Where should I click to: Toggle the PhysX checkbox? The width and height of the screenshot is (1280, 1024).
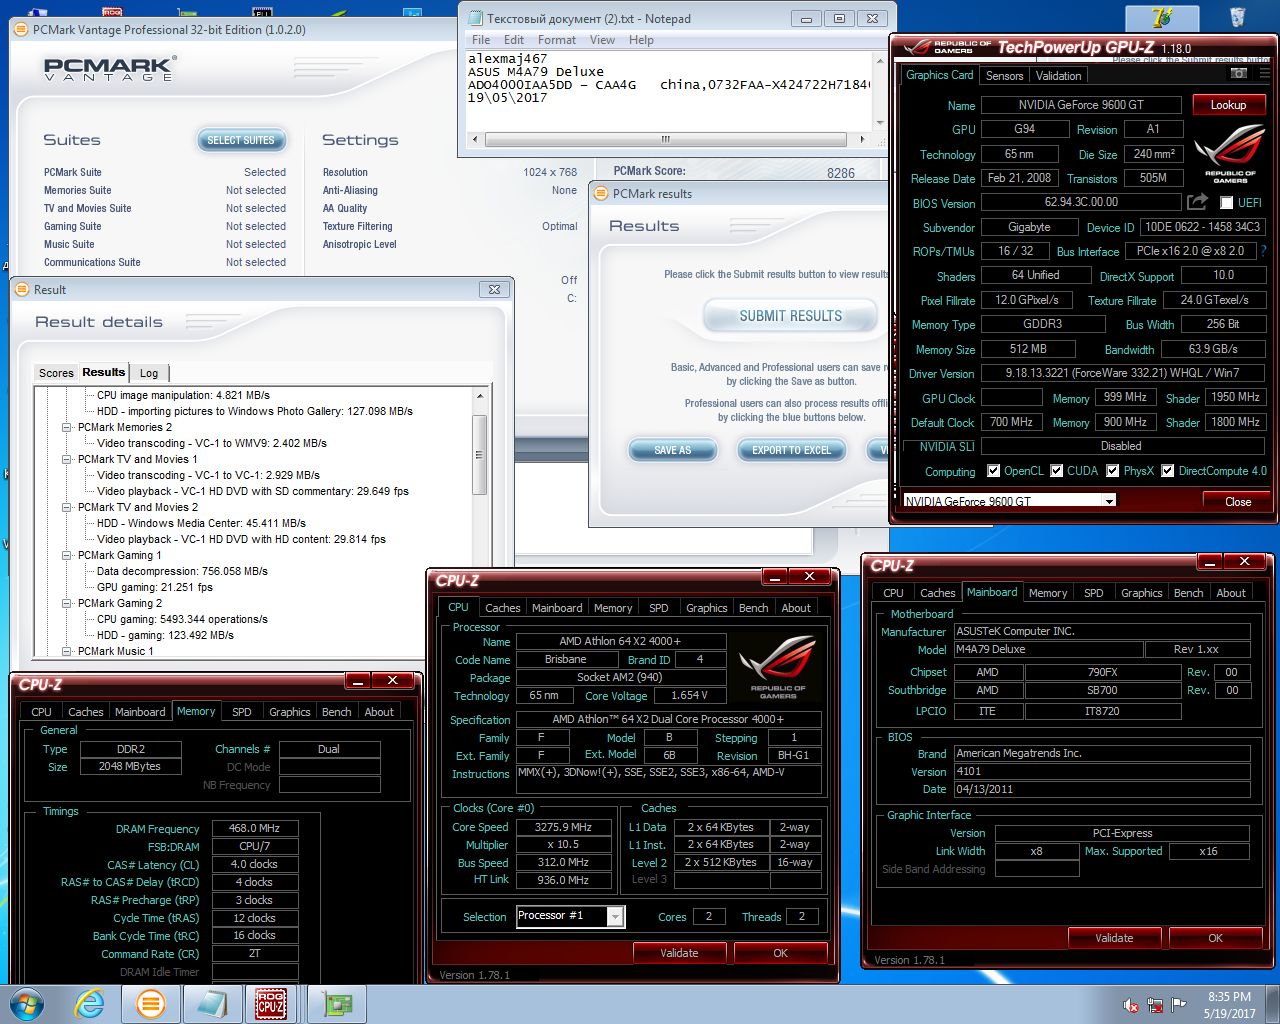click(x=1112, y=470)
